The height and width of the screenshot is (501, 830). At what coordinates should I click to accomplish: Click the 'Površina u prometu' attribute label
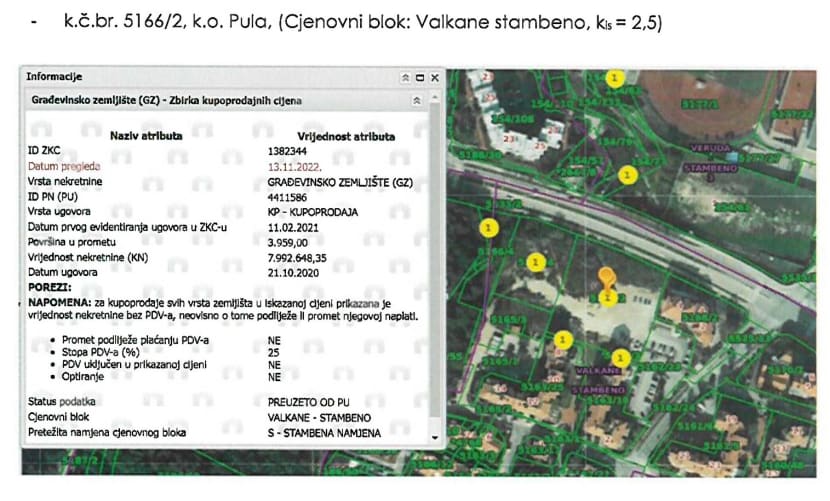point(71,242)
